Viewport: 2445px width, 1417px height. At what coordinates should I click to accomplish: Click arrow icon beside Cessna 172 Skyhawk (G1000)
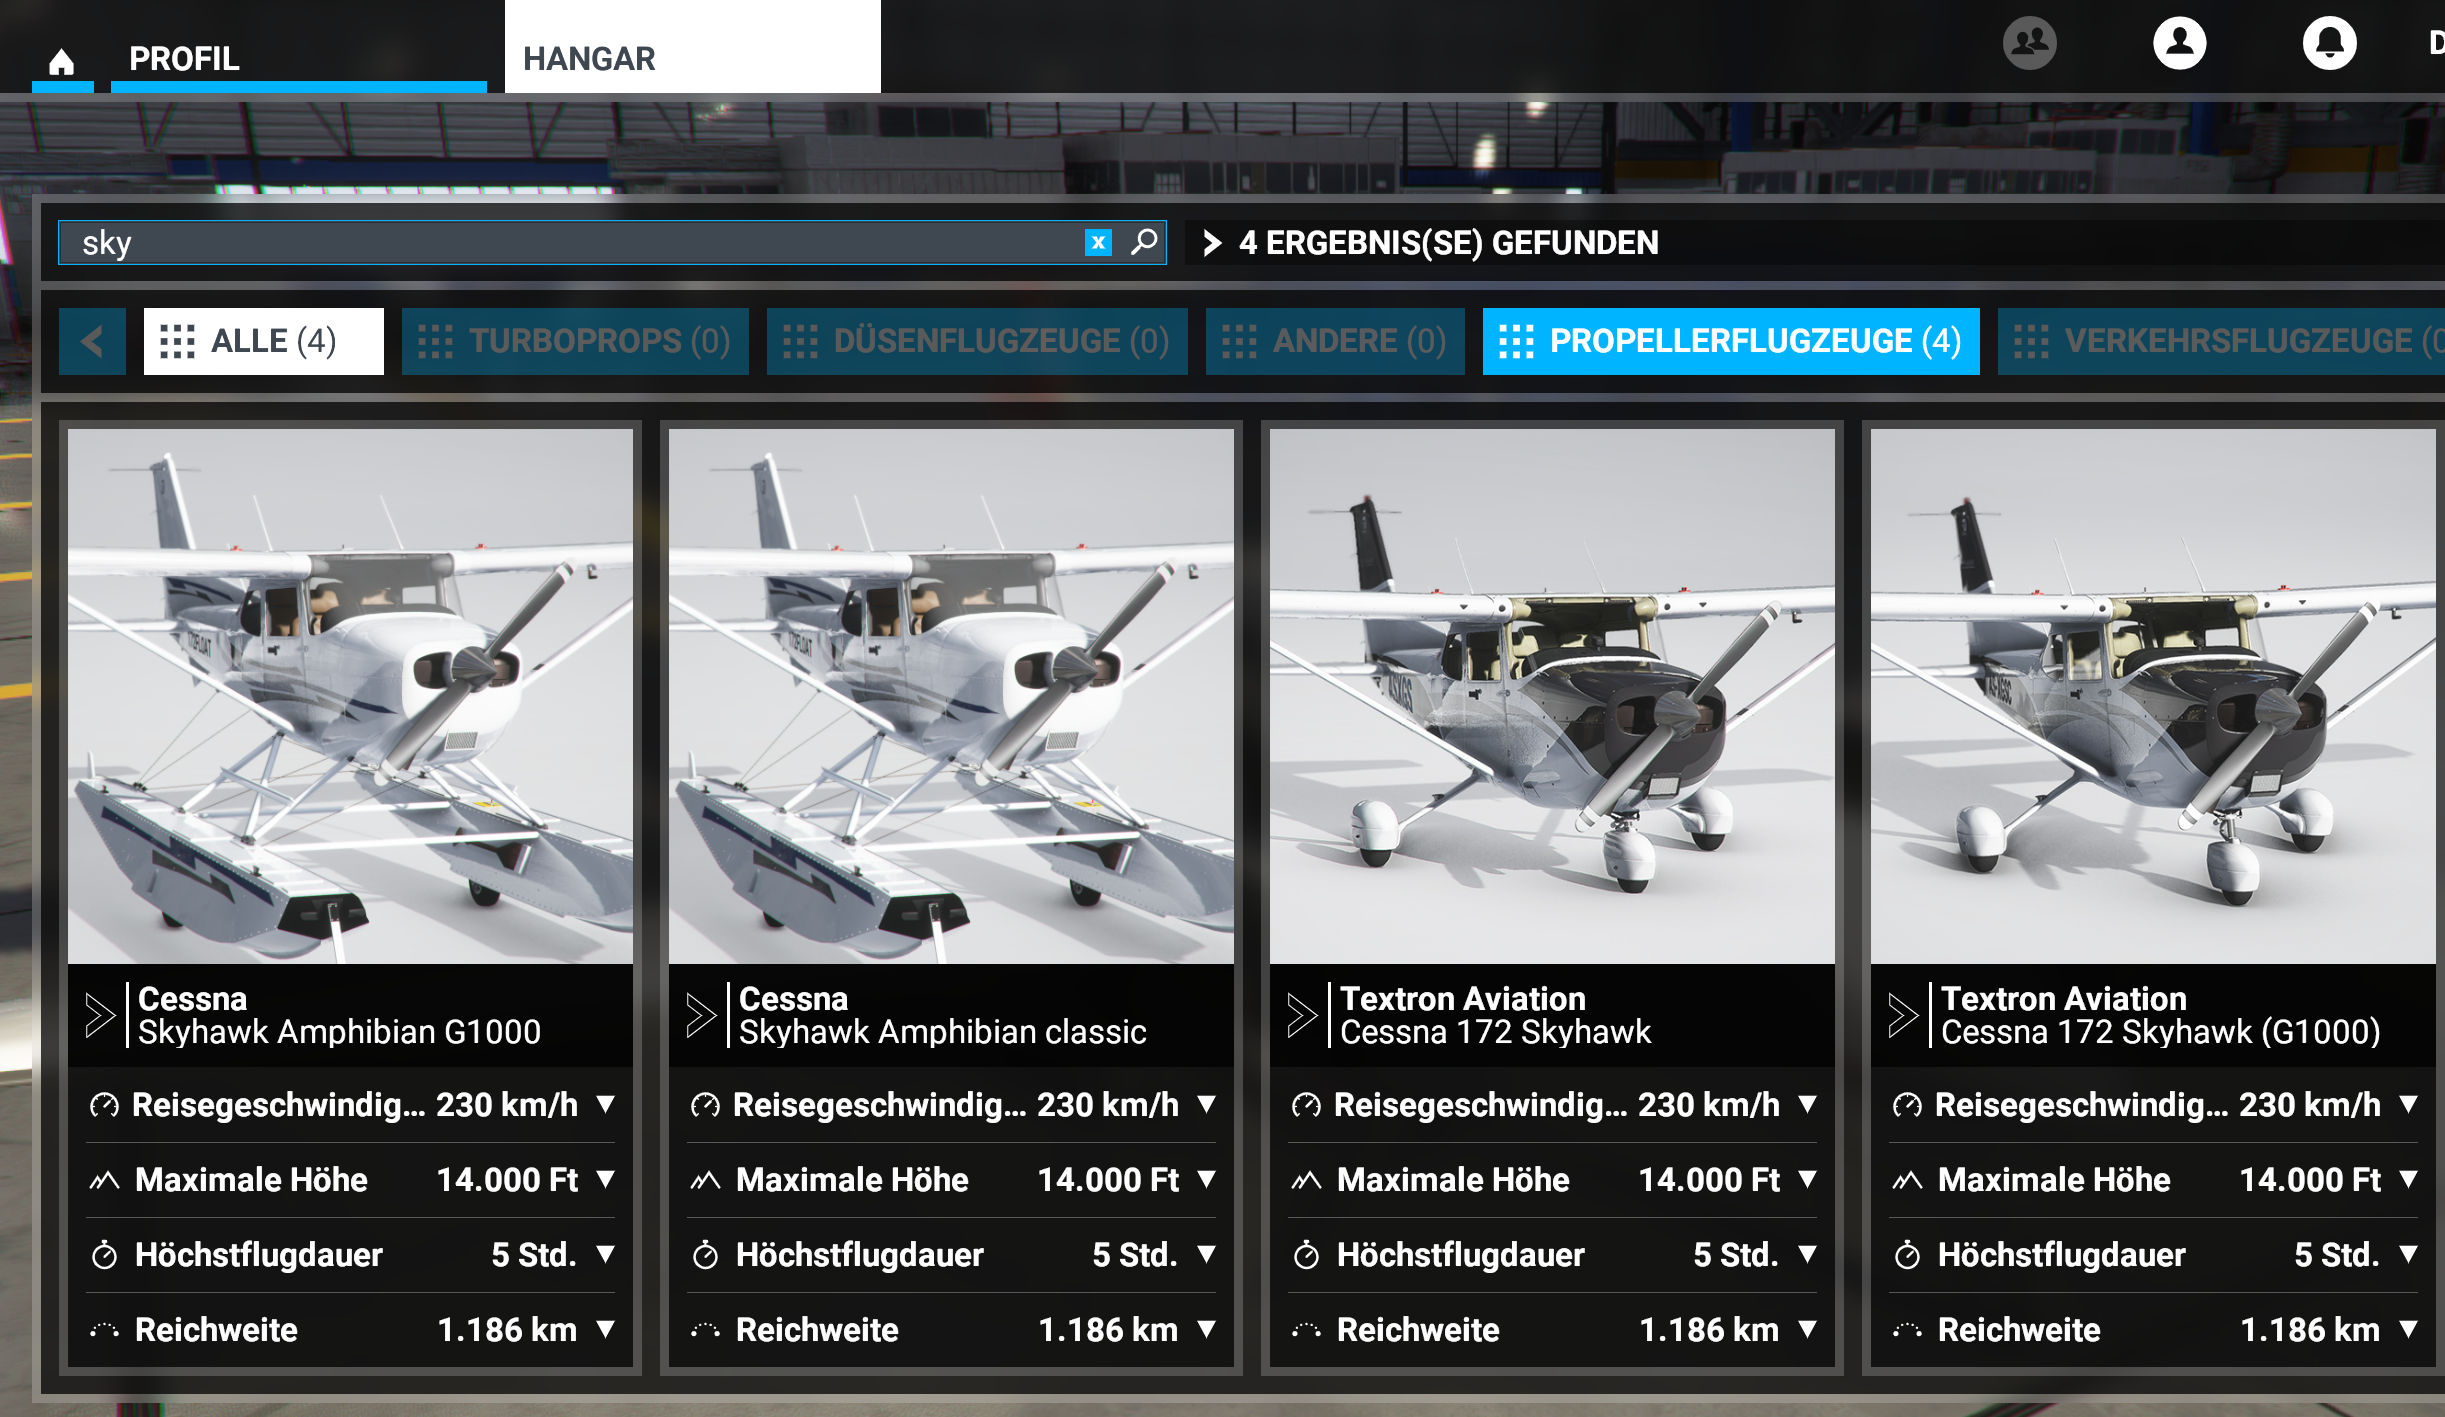tap(1903, 1015)
